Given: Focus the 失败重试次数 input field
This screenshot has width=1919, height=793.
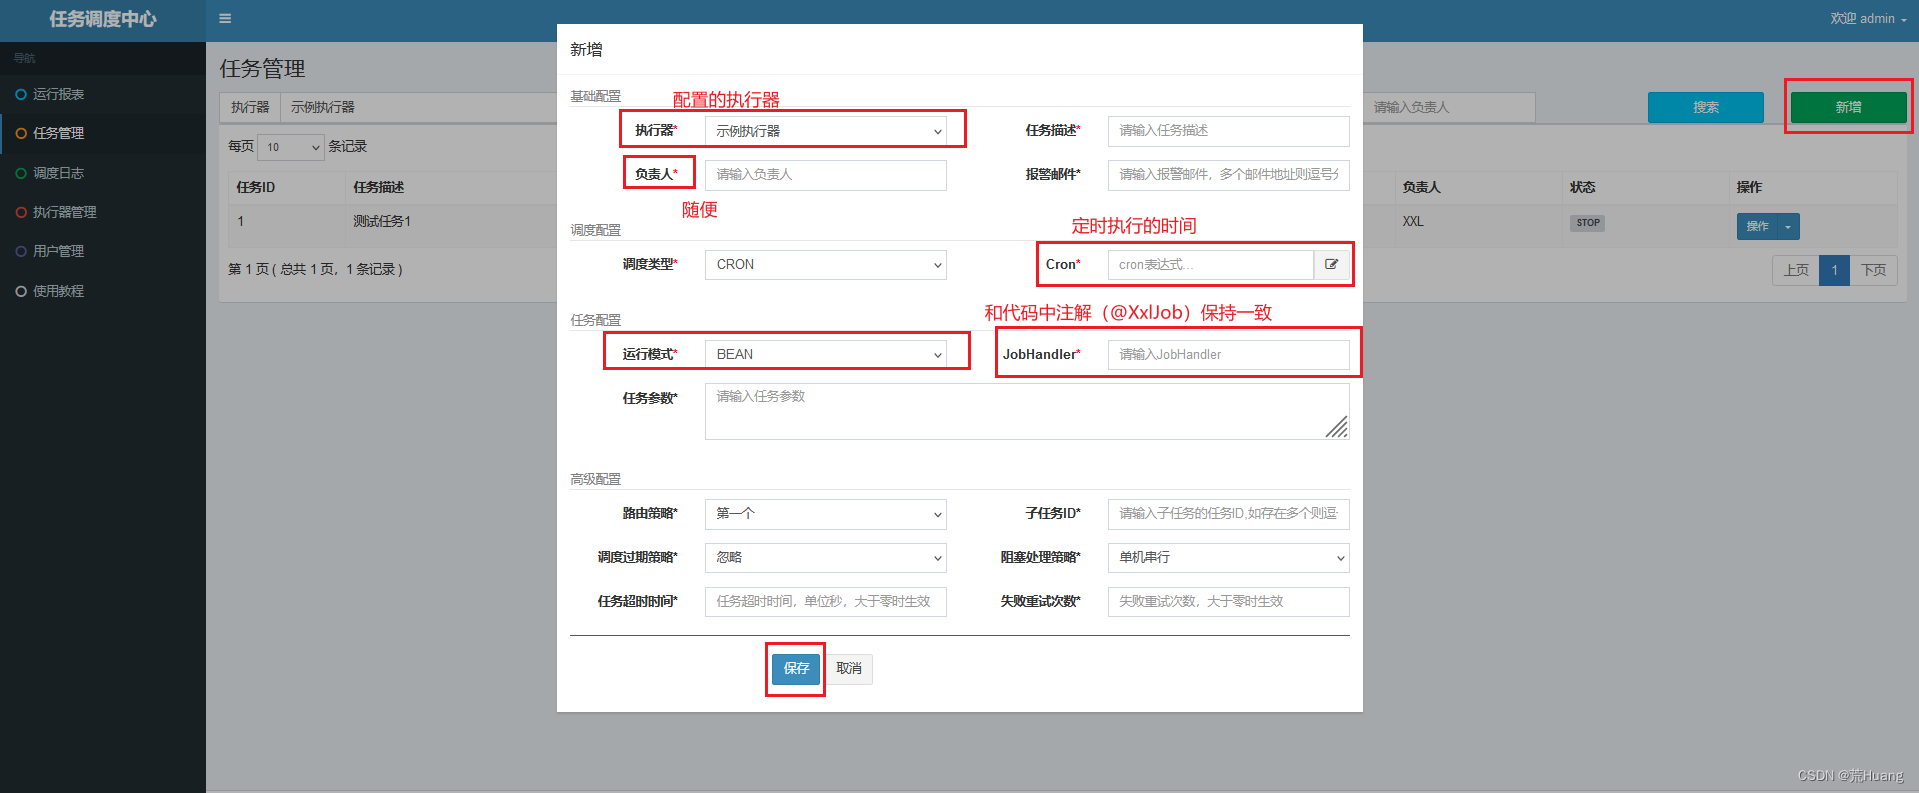Looking at the screenshot, I should point(1228,602).
